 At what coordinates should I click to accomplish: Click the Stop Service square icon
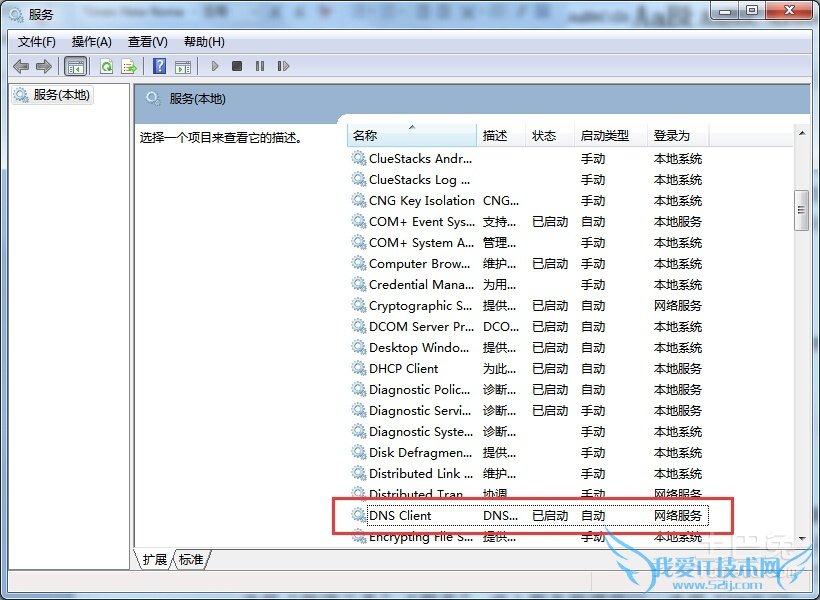pos(237,66)
